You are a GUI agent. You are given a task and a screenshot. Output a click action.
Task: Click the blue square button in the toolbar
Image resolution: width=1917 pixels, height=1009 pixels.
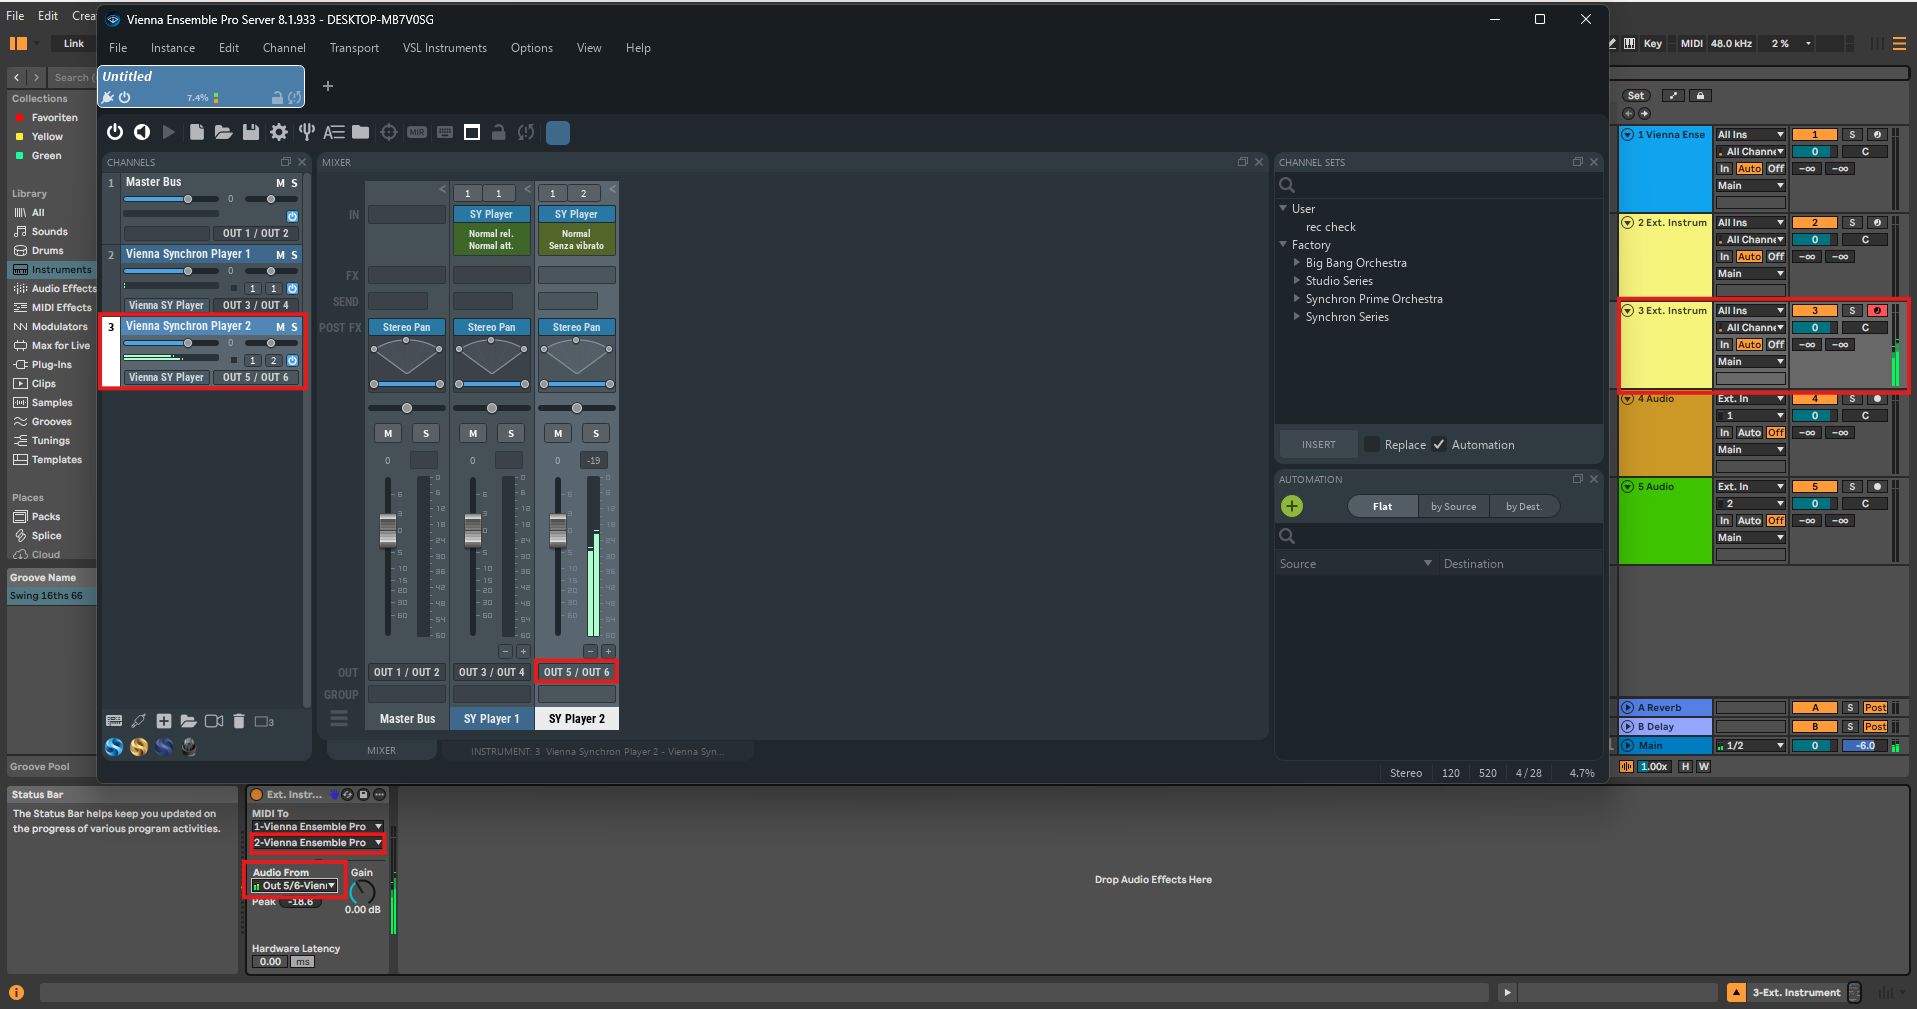tap(558, 132)
